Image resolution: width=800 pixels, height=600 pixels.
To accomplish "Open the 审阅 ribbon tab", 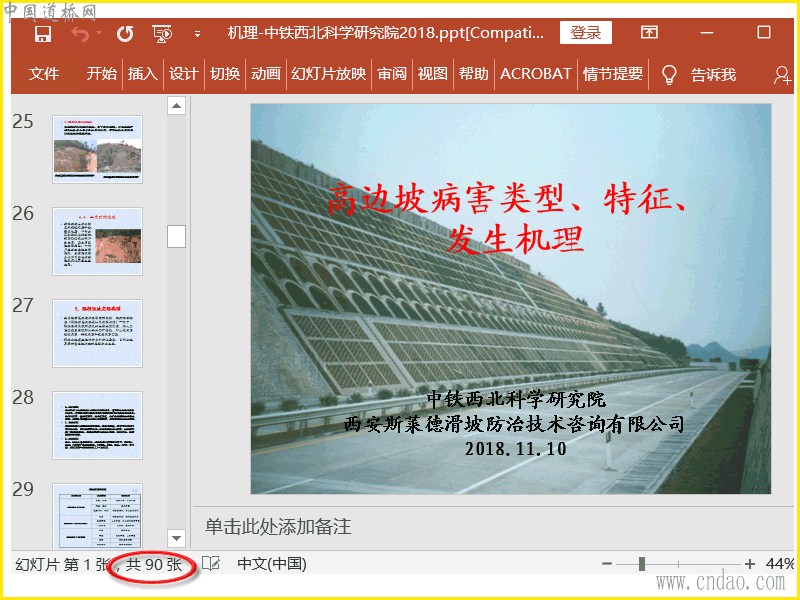I will point(392,74).
